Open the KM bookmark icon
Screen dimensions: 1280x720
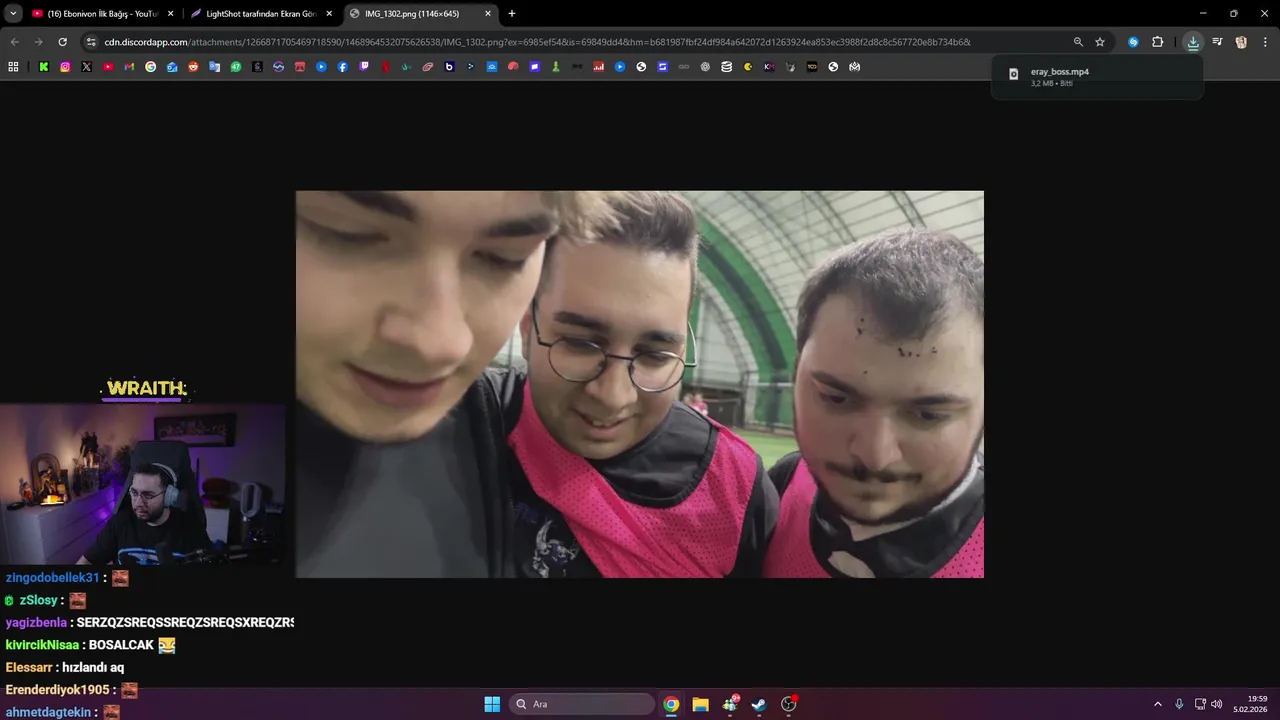(769, 67)
